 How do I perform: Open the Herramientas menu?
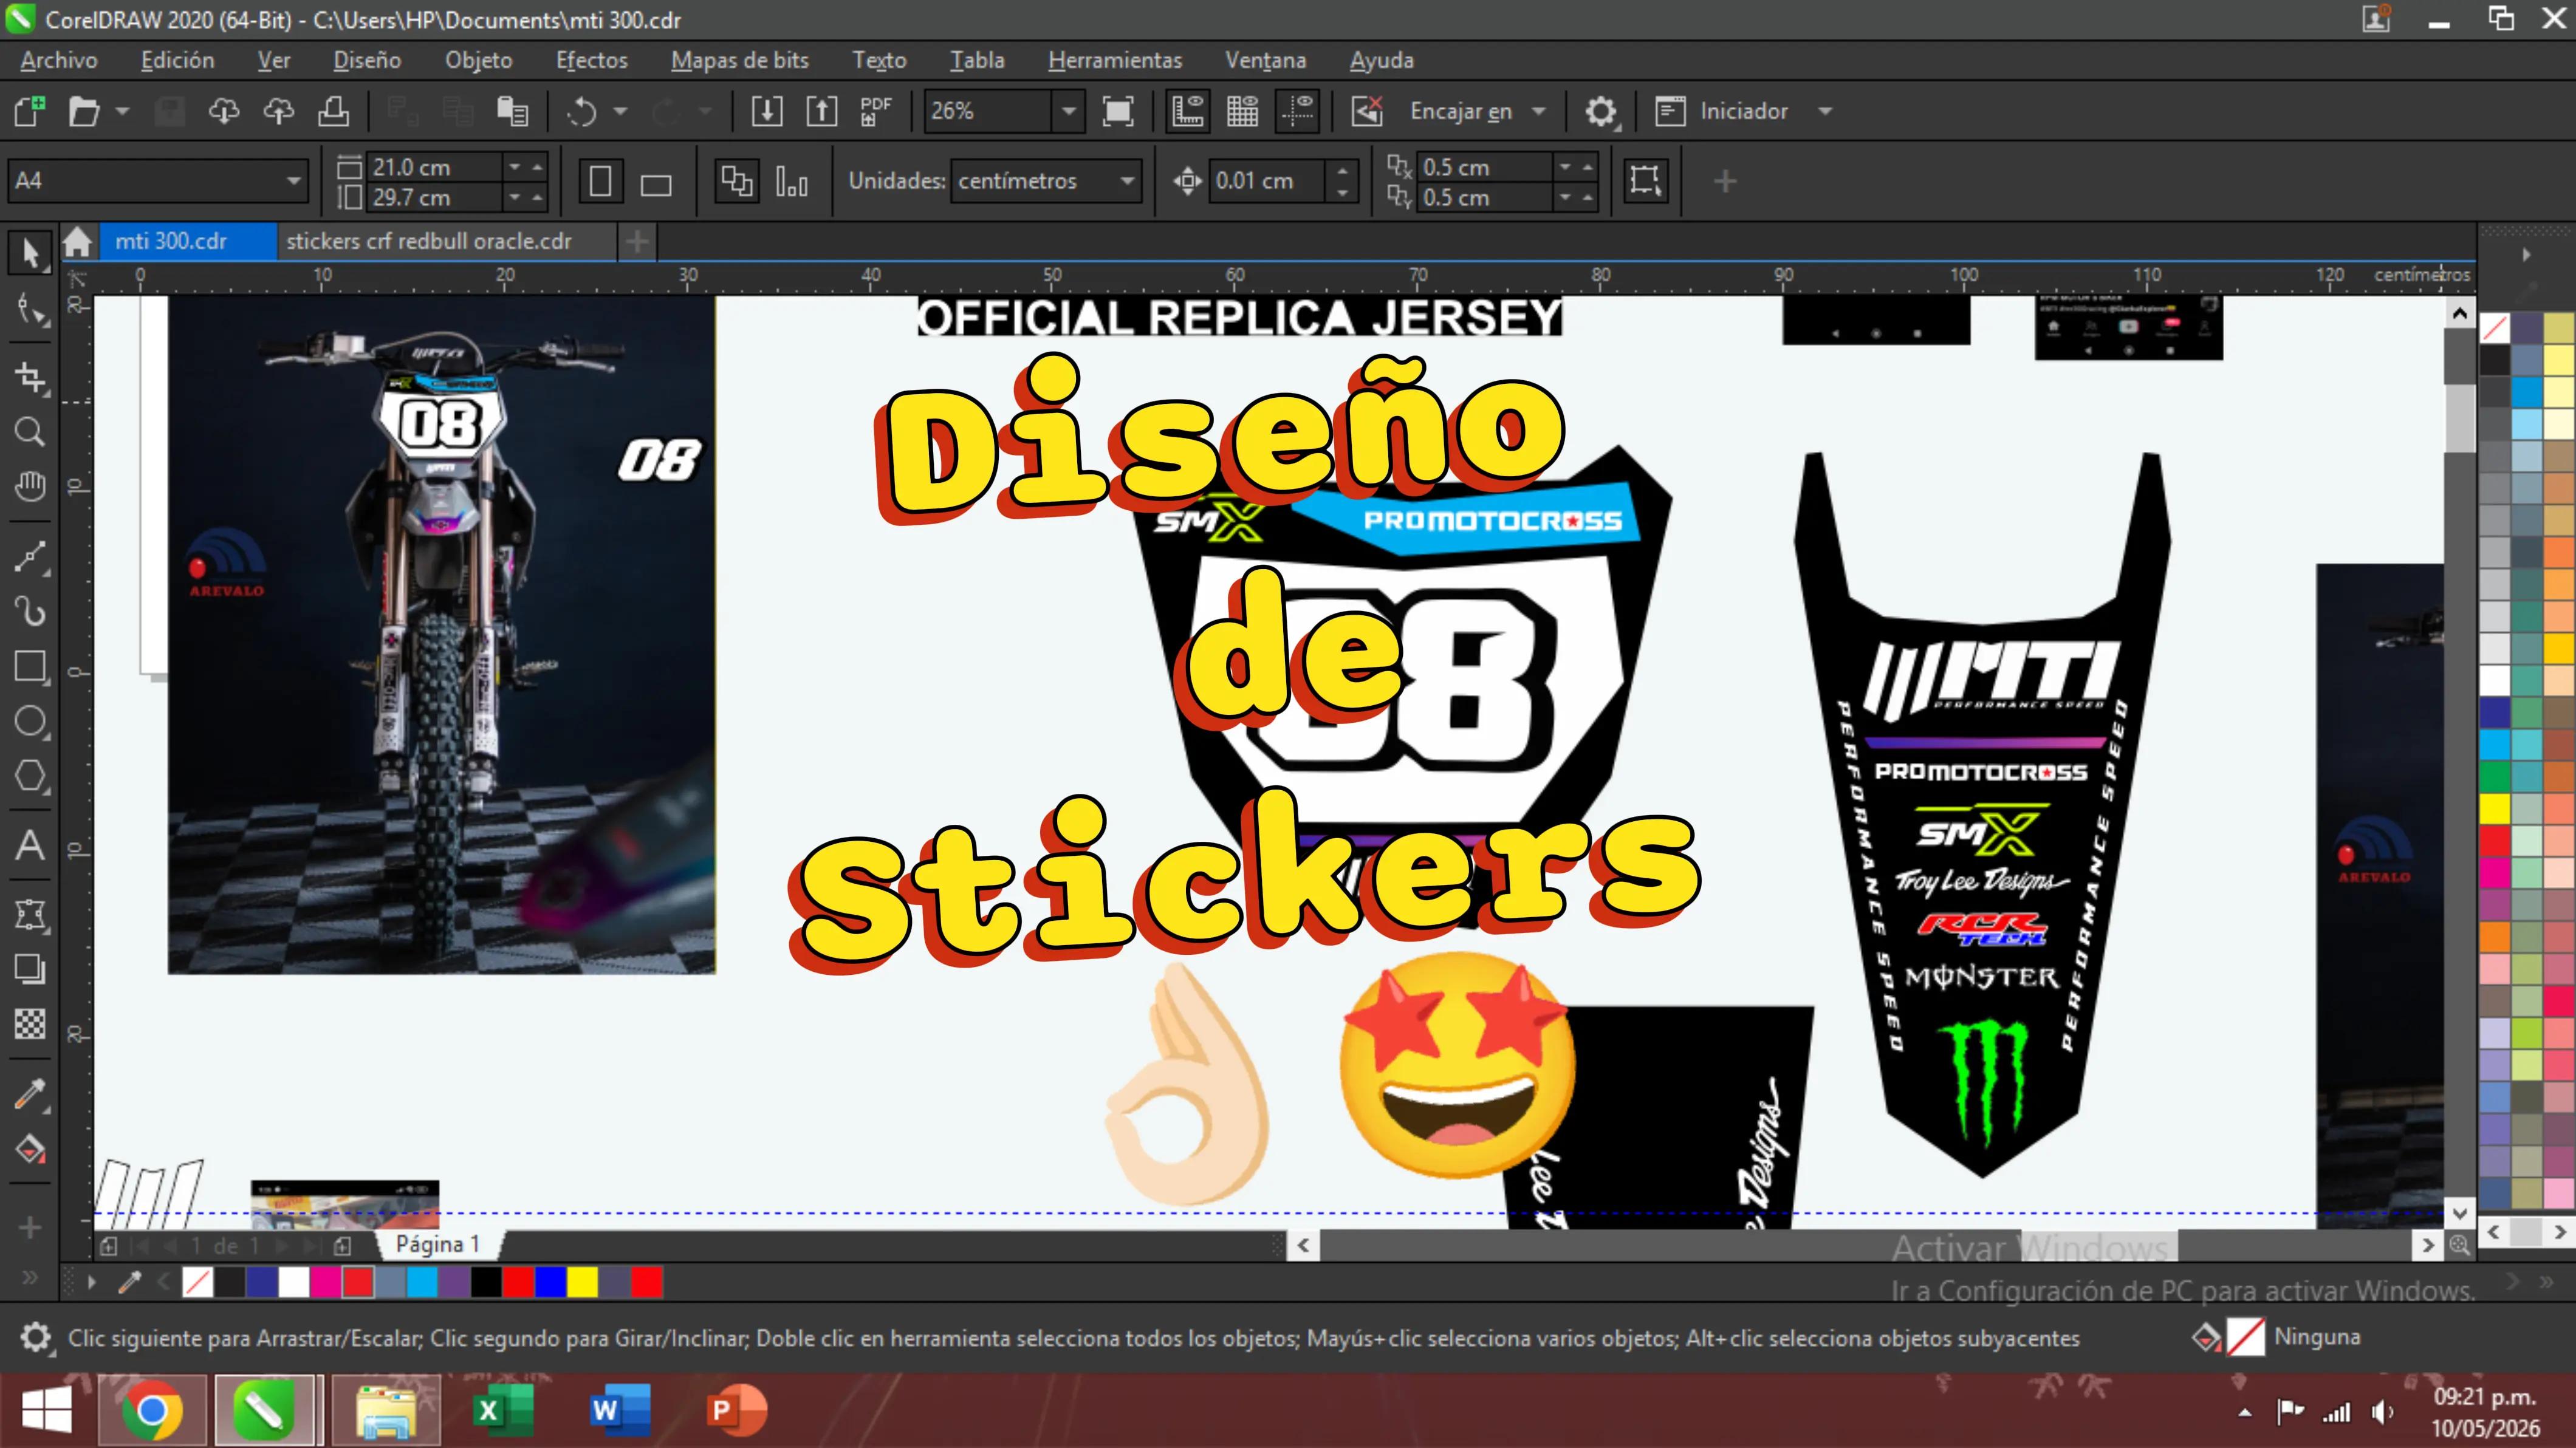click(1115, 60)
